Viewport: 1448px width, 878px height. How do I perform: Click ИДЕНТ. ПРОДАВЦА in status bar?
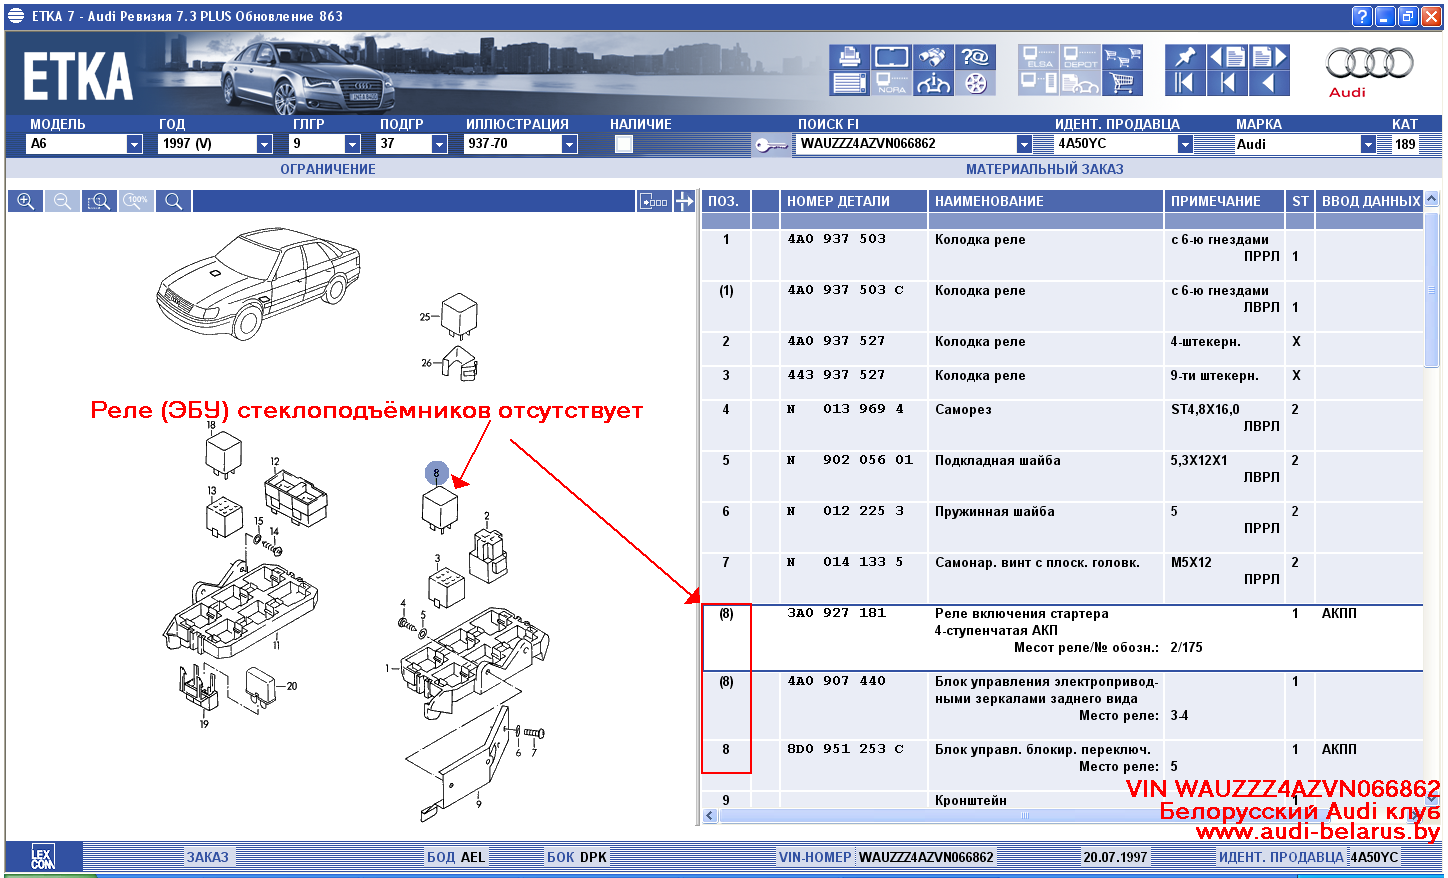tap(1281, 857)
